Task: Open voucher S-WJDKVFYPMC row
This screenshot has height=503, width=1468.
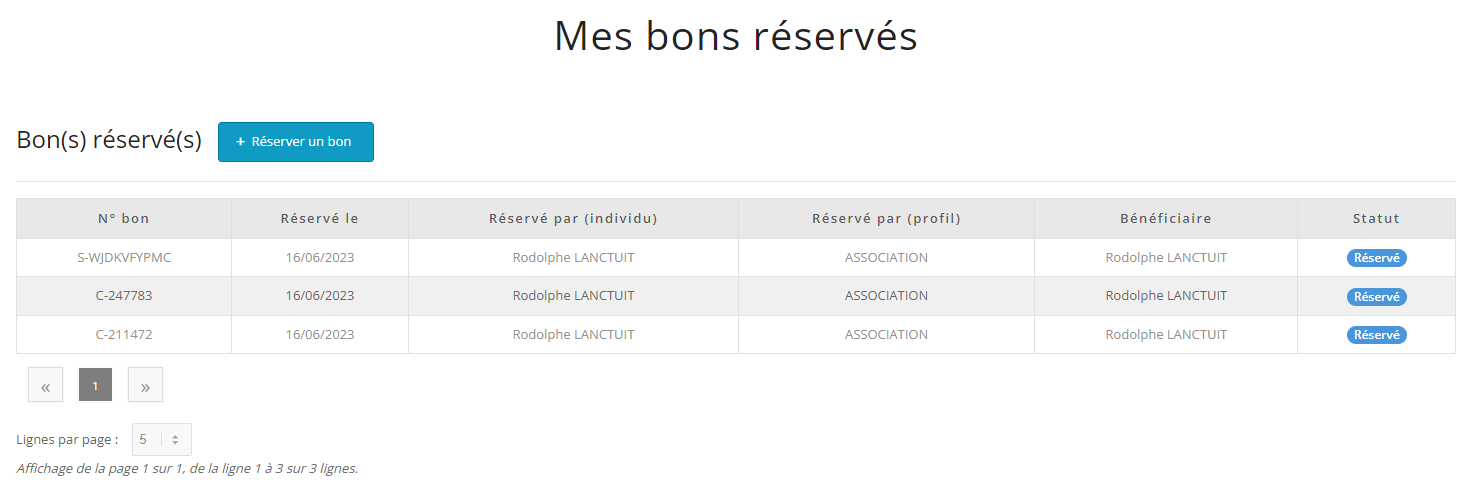Action: pyautogui.click(x=124, y=257)
